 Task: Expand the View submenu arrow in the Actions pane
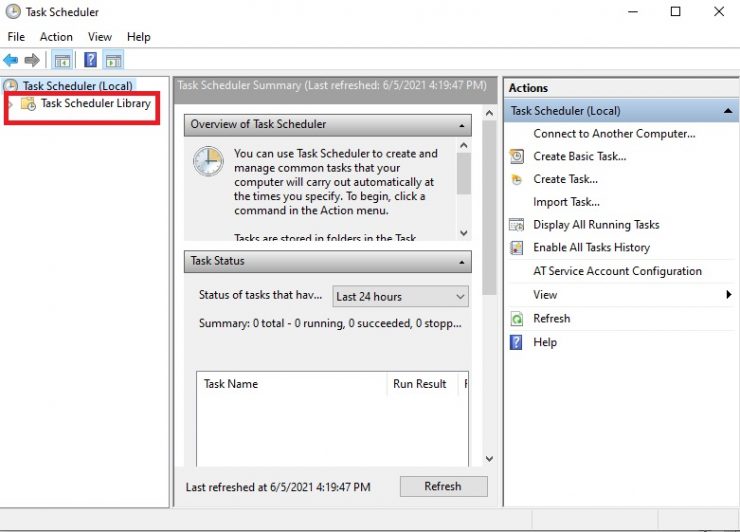[729, 295]
